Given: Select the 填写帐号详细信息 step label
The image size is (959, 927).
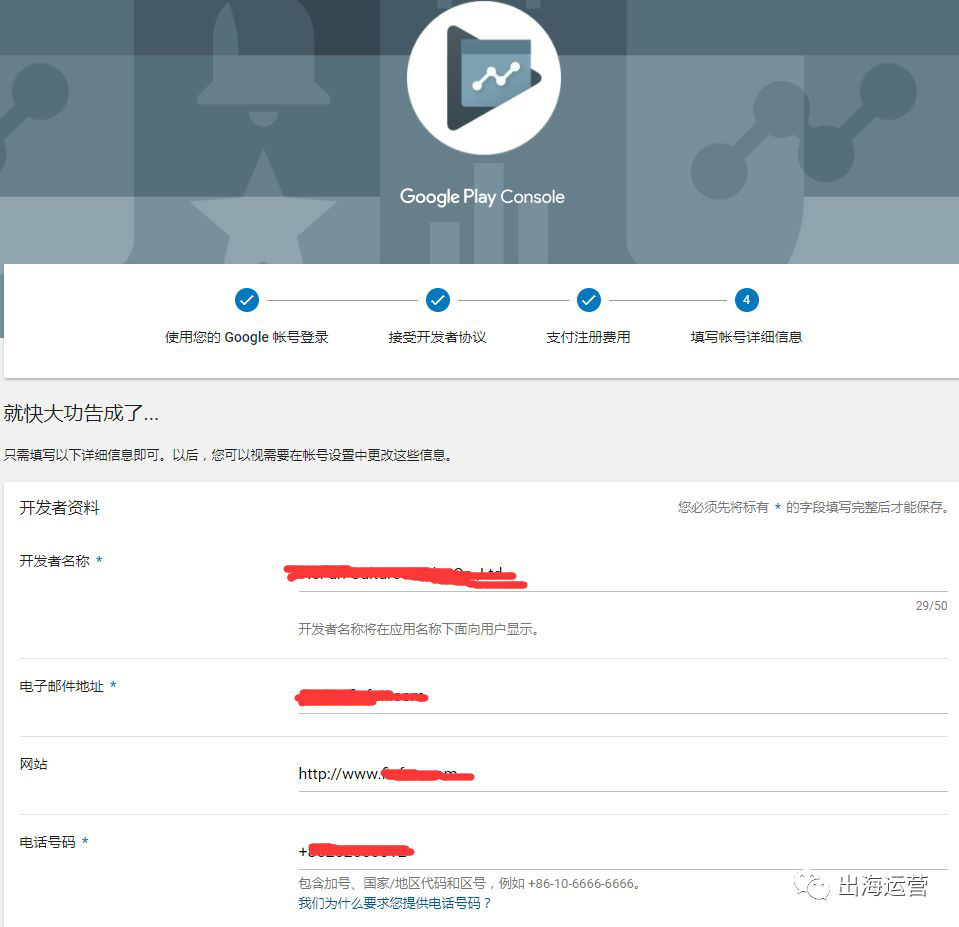Looking at the screenshot, I should [x=746, y=337].
